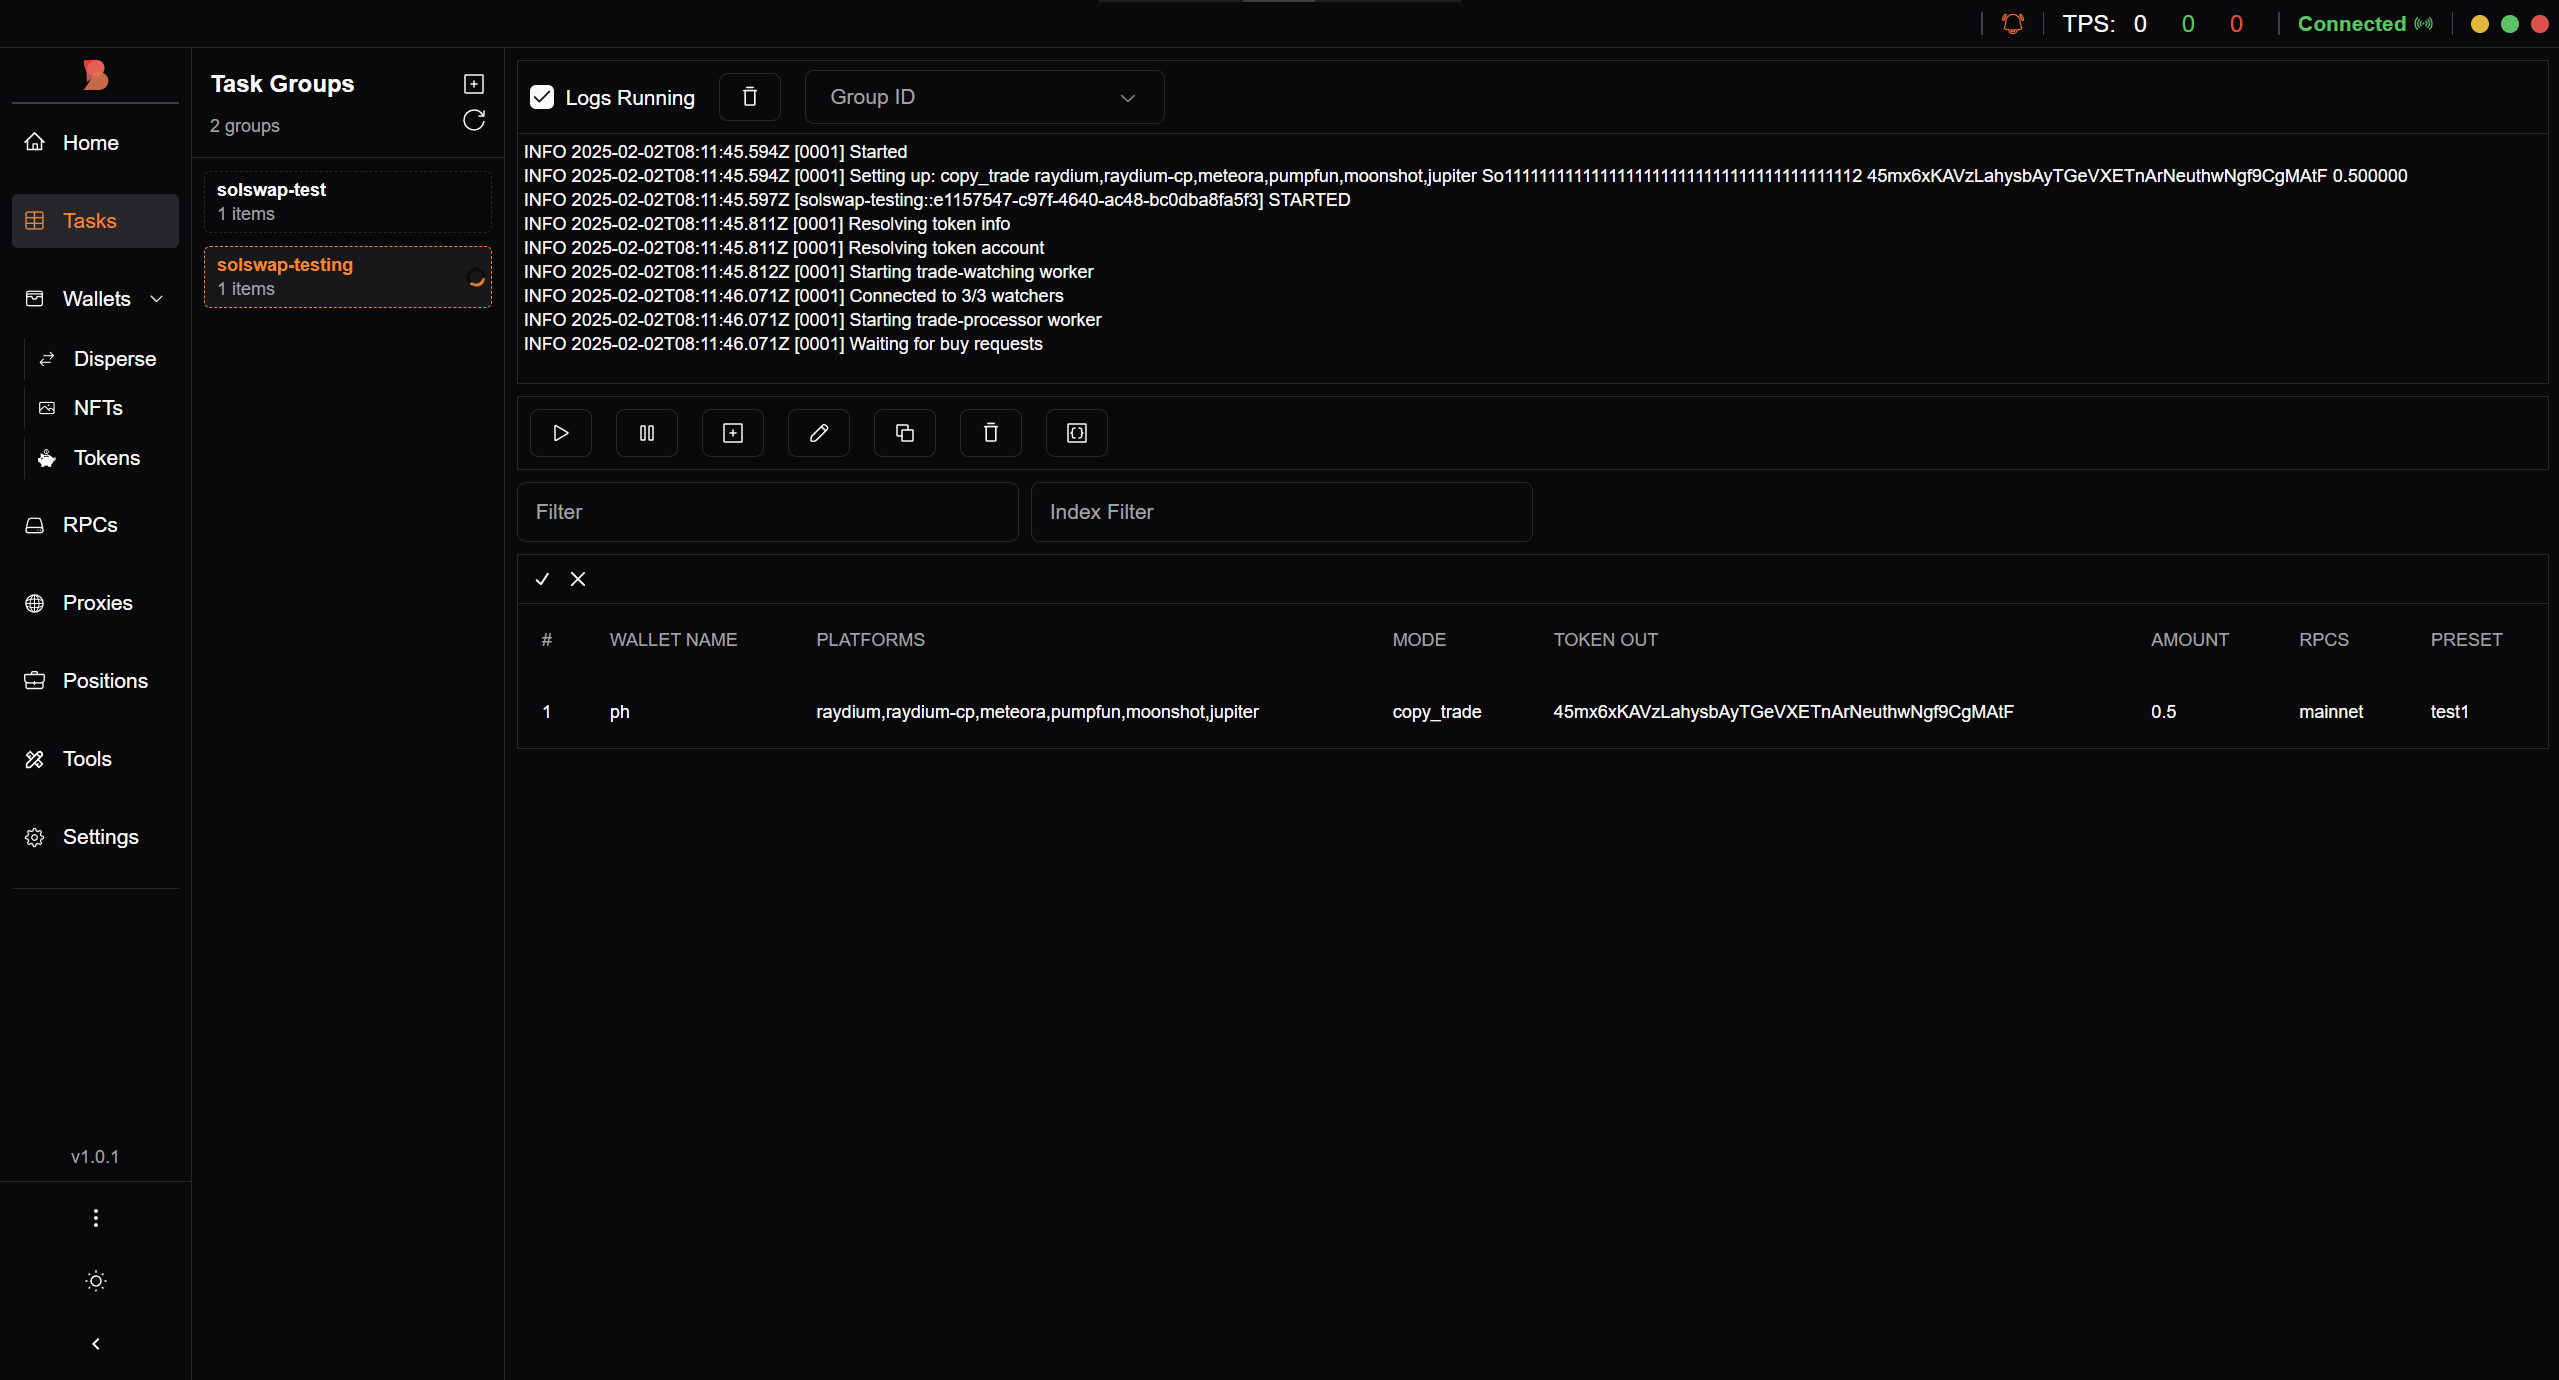This screenshot has height=1380, width=2559.
Task: Refresh the task groups list
Action: (474, 121)
